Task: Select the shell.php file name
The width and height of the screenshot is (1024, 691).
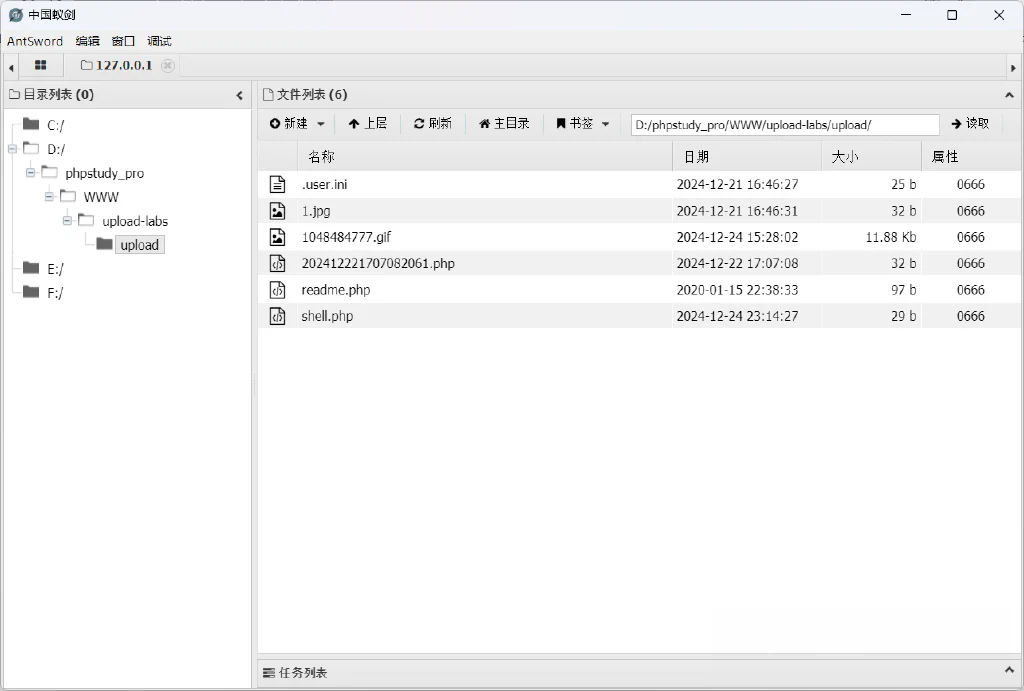Action: 327,316
